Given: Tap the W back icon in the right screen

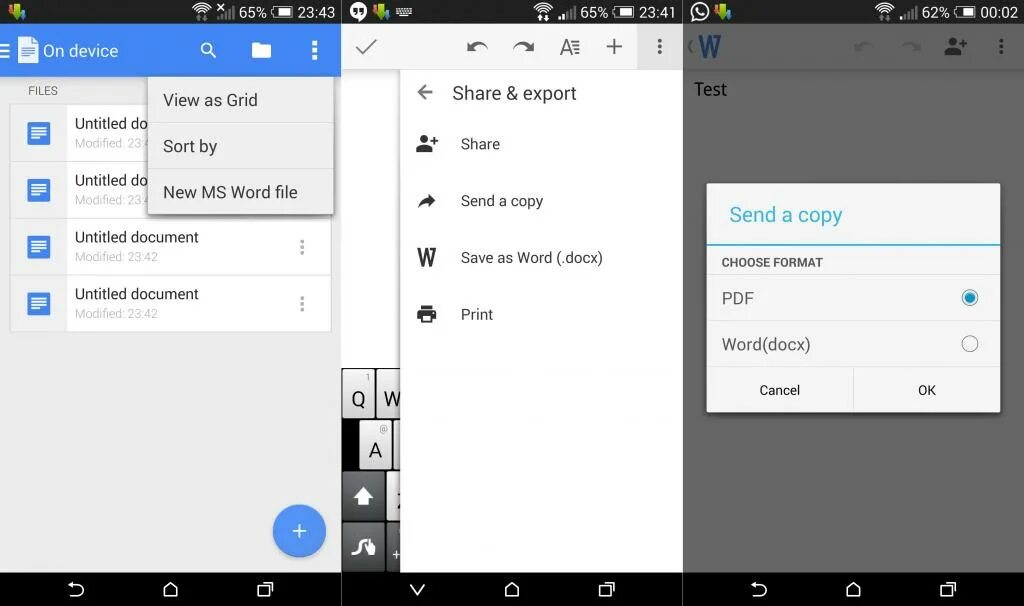Looking at the screenshot, I should [x=705, y=46].
